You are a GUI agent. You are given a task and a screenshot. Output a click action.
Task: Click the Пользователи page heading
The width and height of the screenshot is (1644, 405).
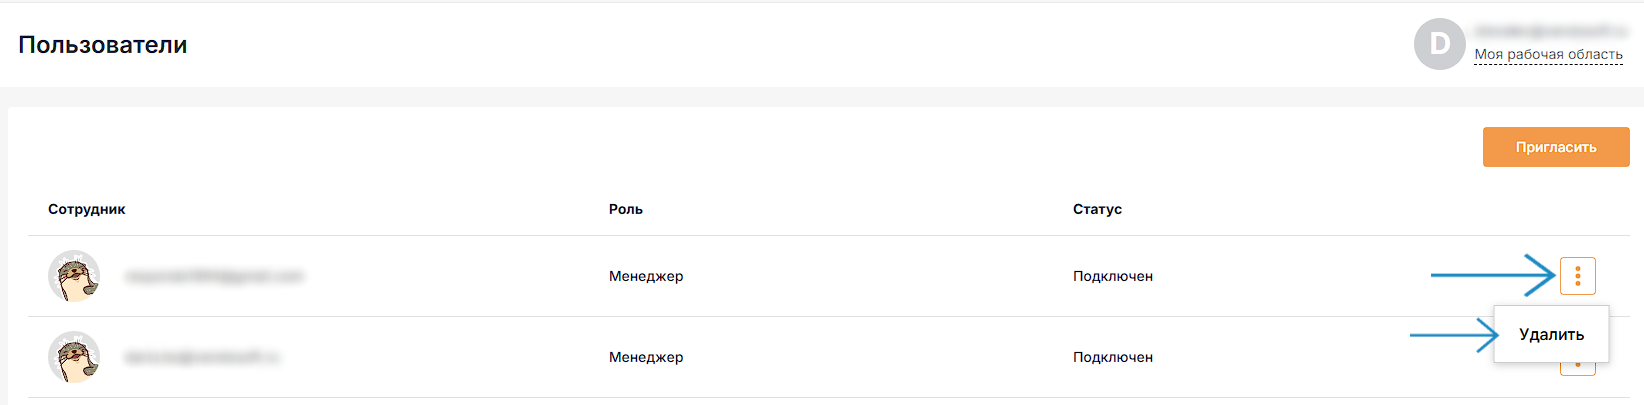tap(103, 45)
